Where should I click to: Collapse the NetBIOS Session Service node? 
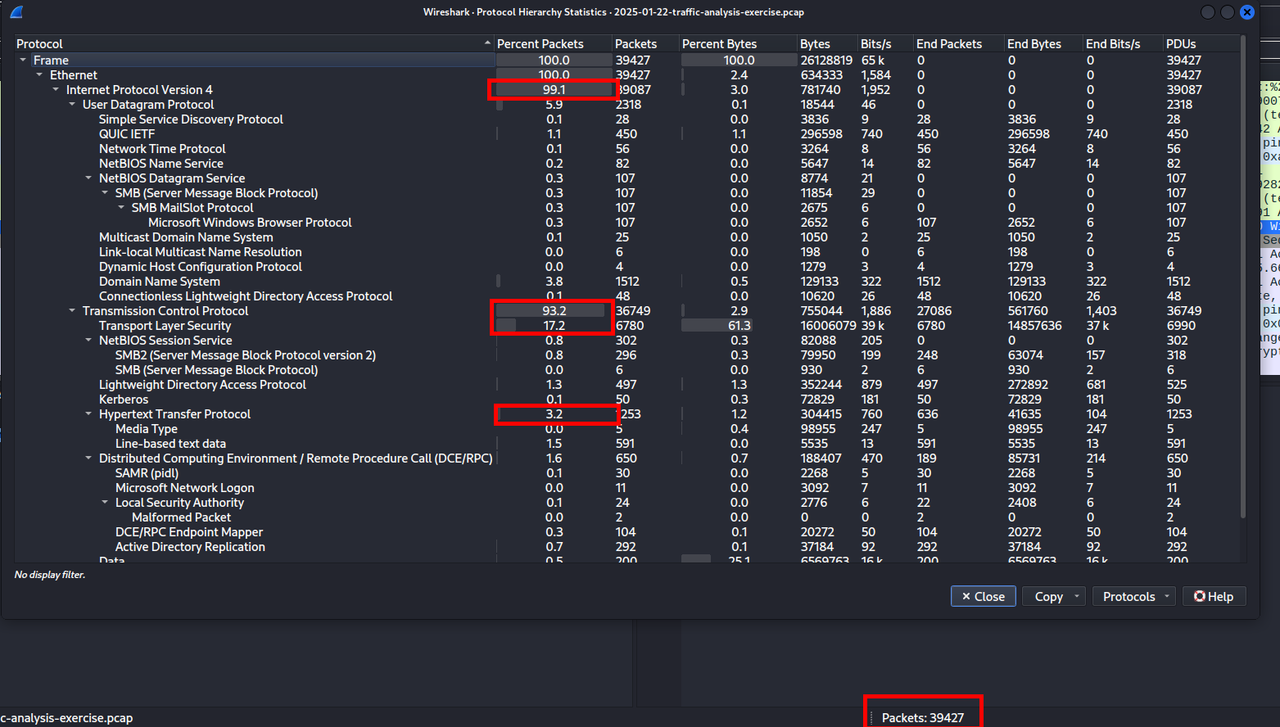click(88, 341)
